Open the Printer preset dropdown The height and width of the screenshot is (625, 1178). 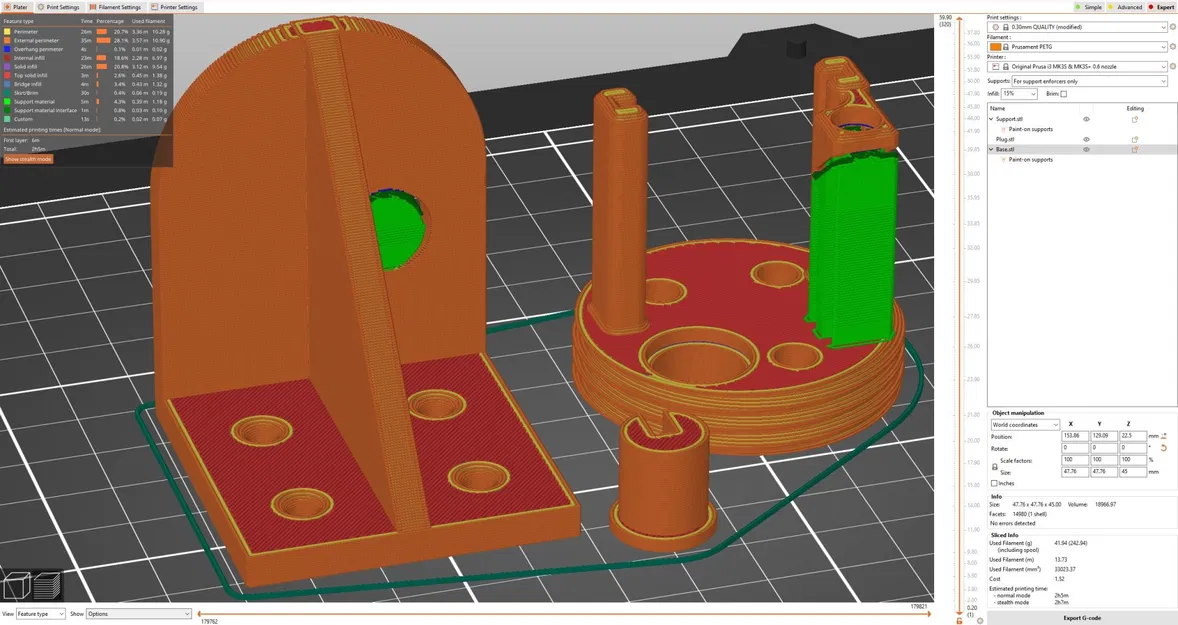1077,67
